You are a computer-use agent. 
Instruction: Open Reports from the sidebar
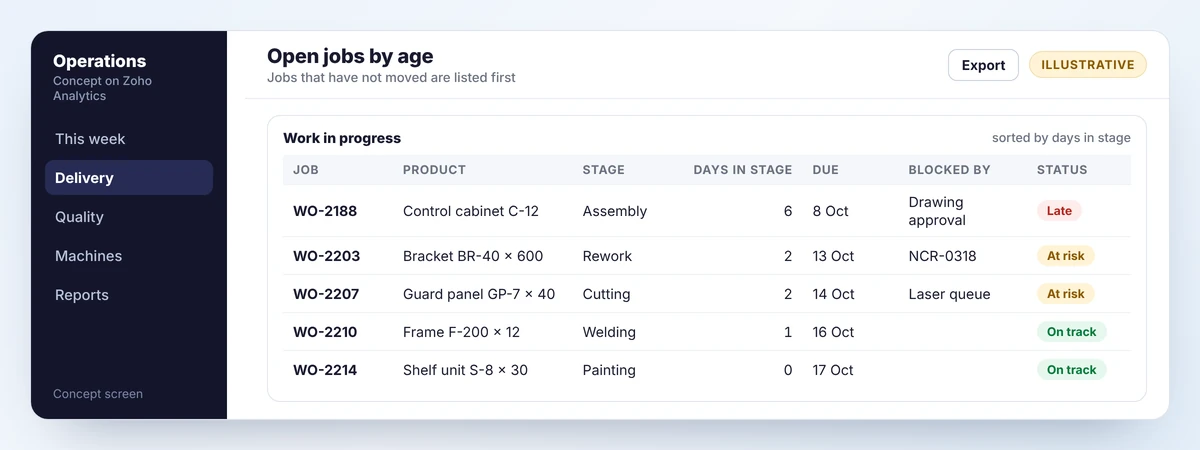[x=129, y=295]
